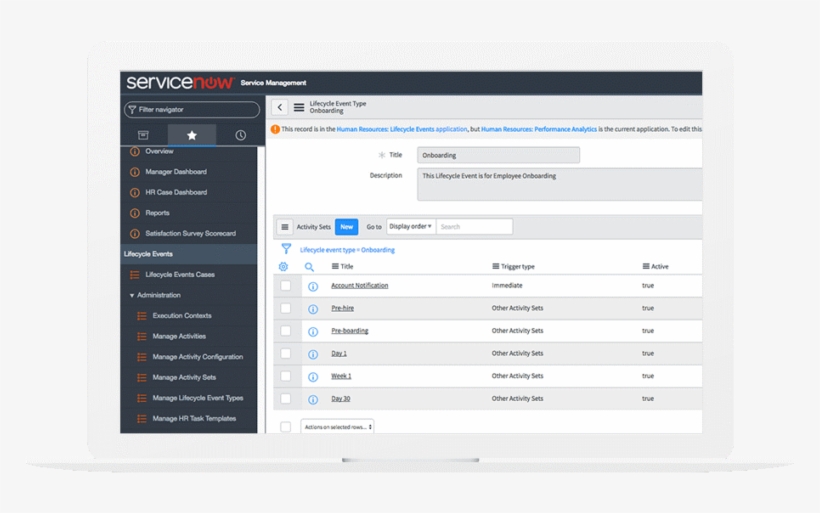Check the Pre-hire row checkbox
This screenshot has width=820, height=513.
[286, 308]
